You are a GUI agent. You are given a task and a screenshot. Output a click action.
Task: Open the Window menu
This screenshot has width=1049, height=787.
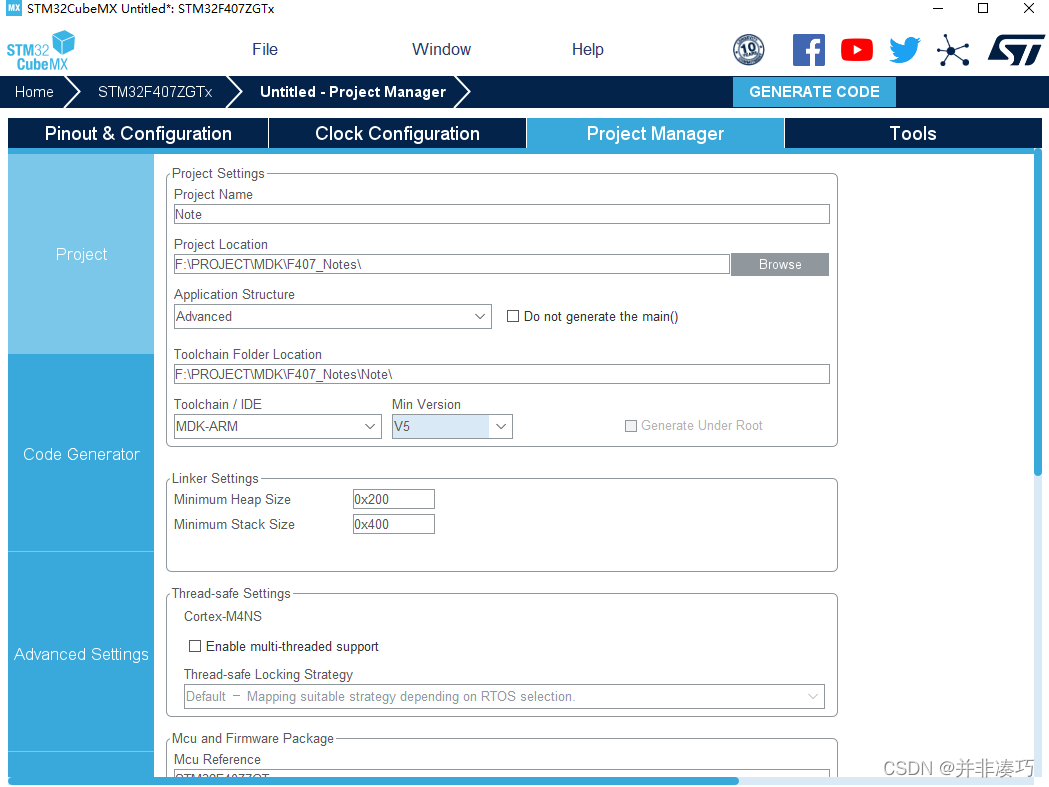coord(442,50)
